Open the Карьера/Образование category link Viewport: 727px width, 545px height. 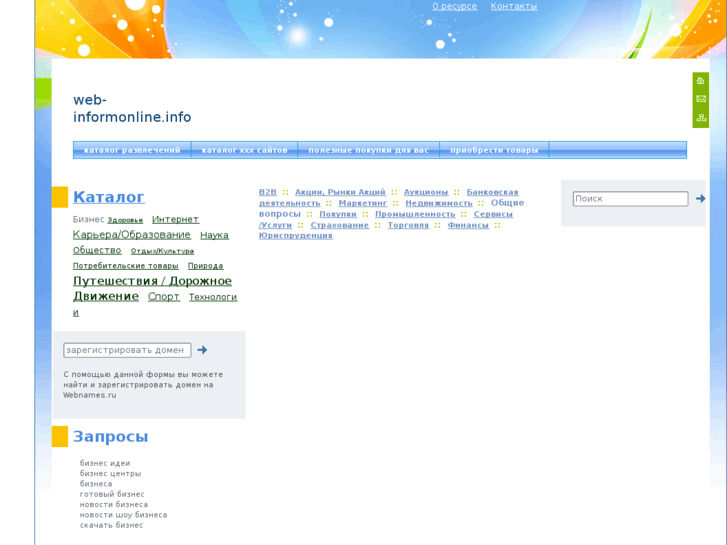(x=132, y=235)
